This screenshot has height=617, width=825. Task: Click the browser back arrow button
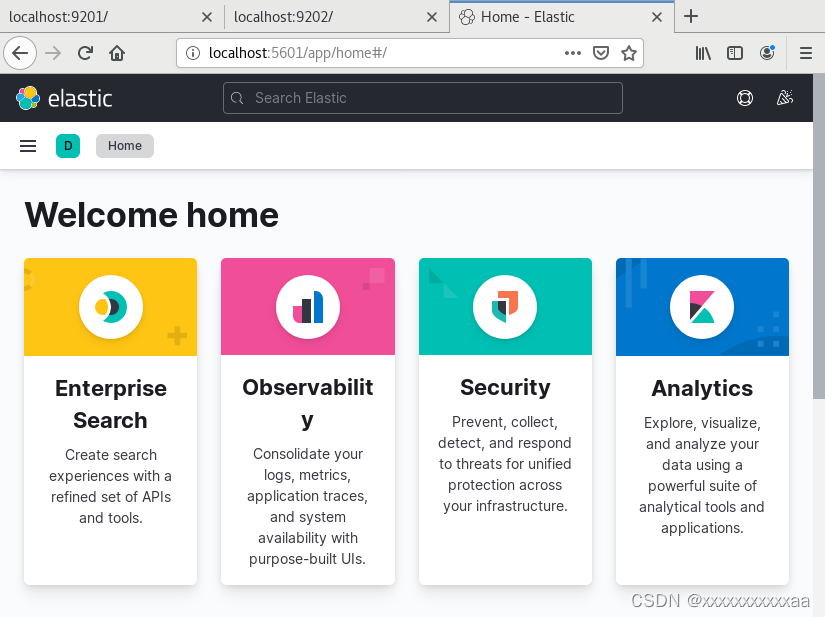click(x=20, y=53)
